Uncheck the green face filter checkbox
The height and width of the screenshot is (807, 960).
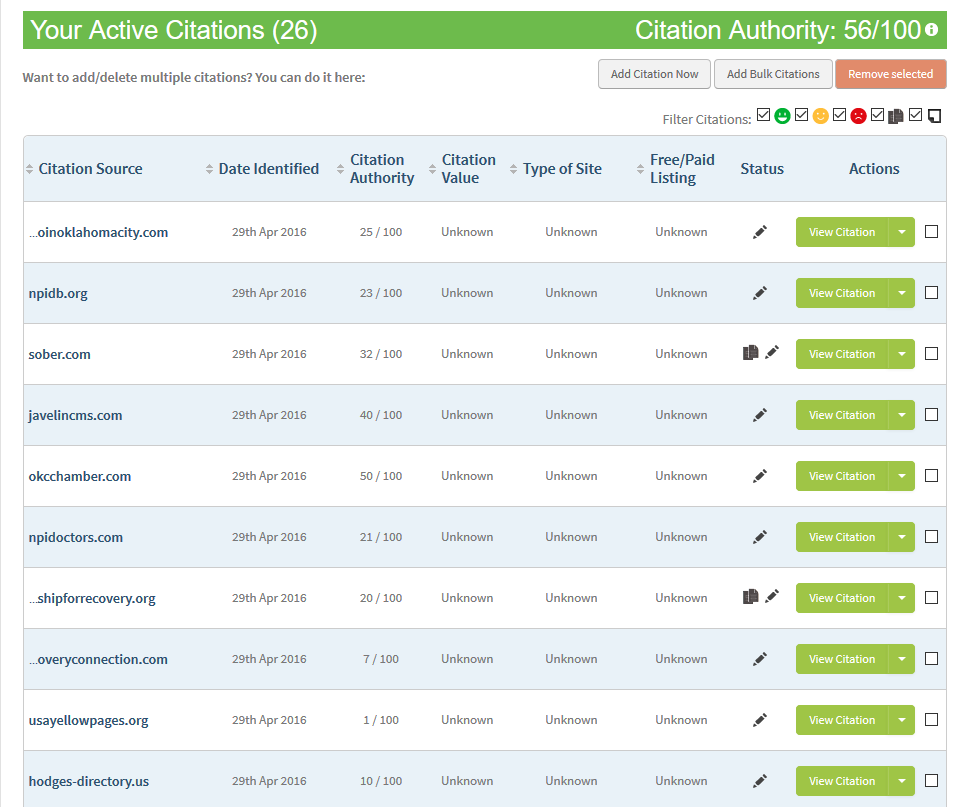763,114
